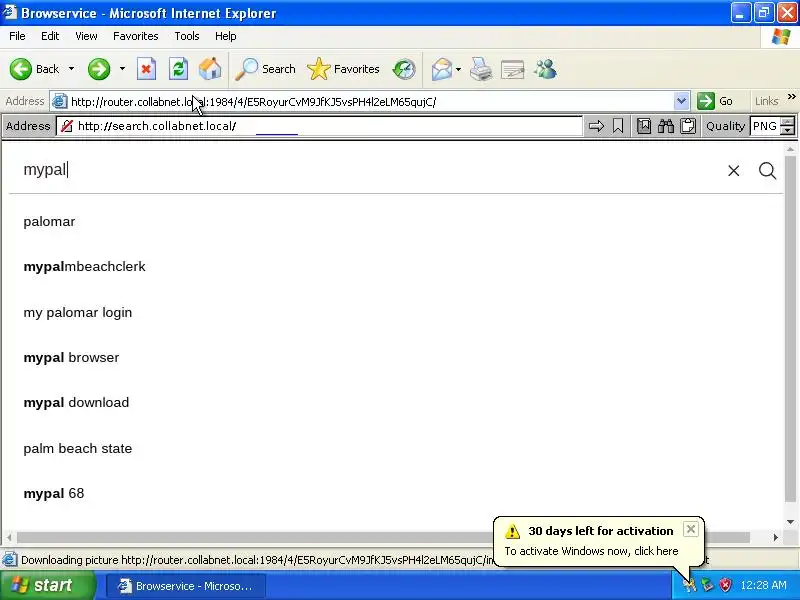Select the mypal browser suggestion
The image size is (800, 600).
coord(71,358)
